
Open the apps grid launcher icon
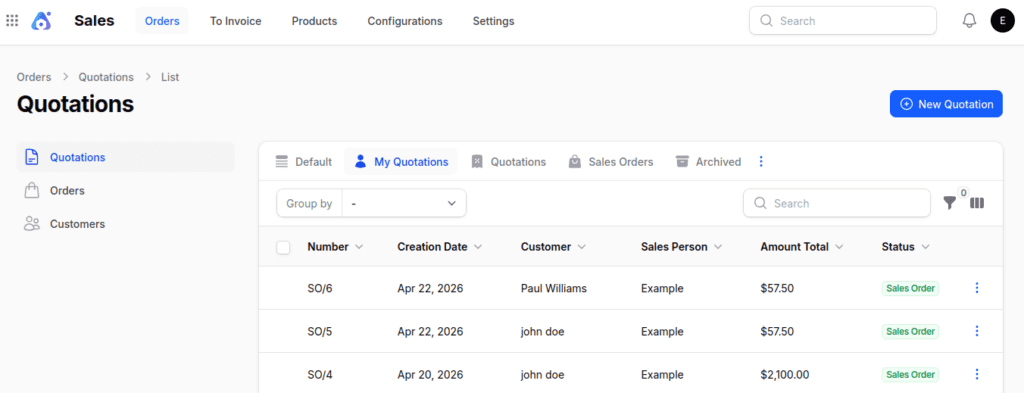(x=12, y=21)
